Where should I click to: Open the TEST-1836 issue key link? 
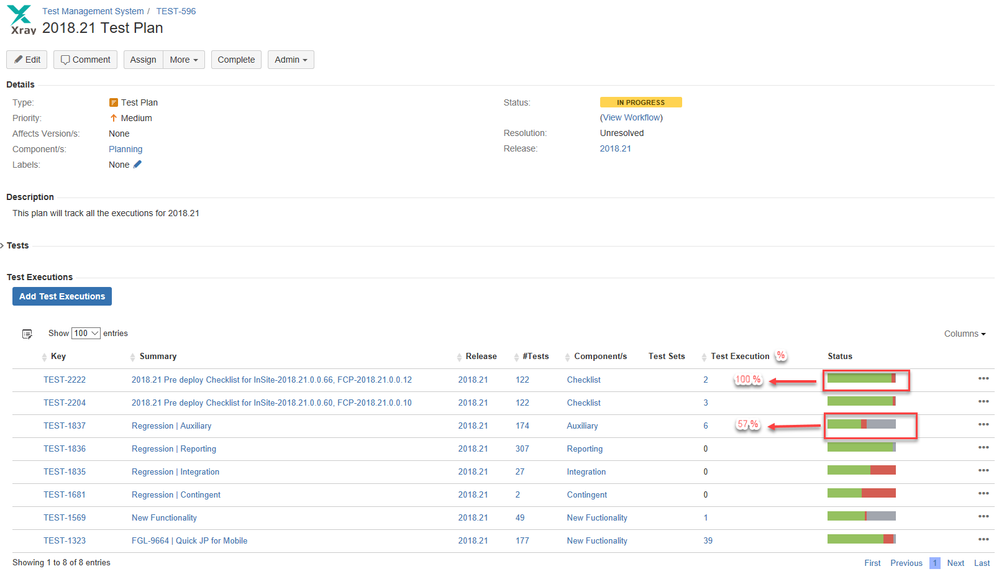pos(64,449)
